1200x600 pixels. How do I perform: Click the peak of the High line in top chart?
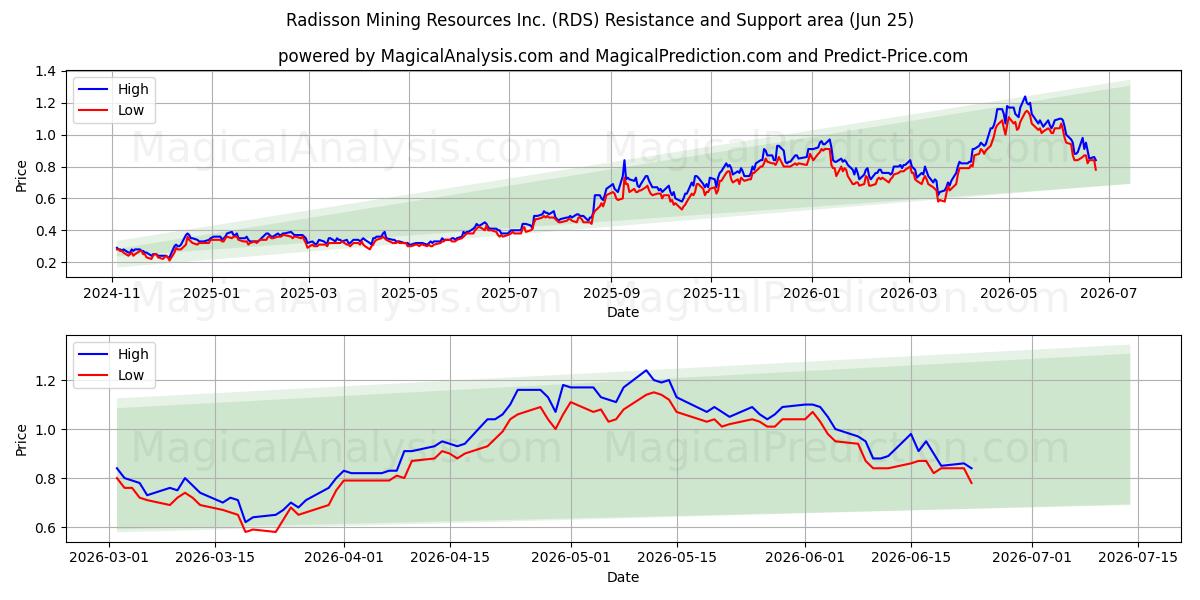[x=1024, y=97]
